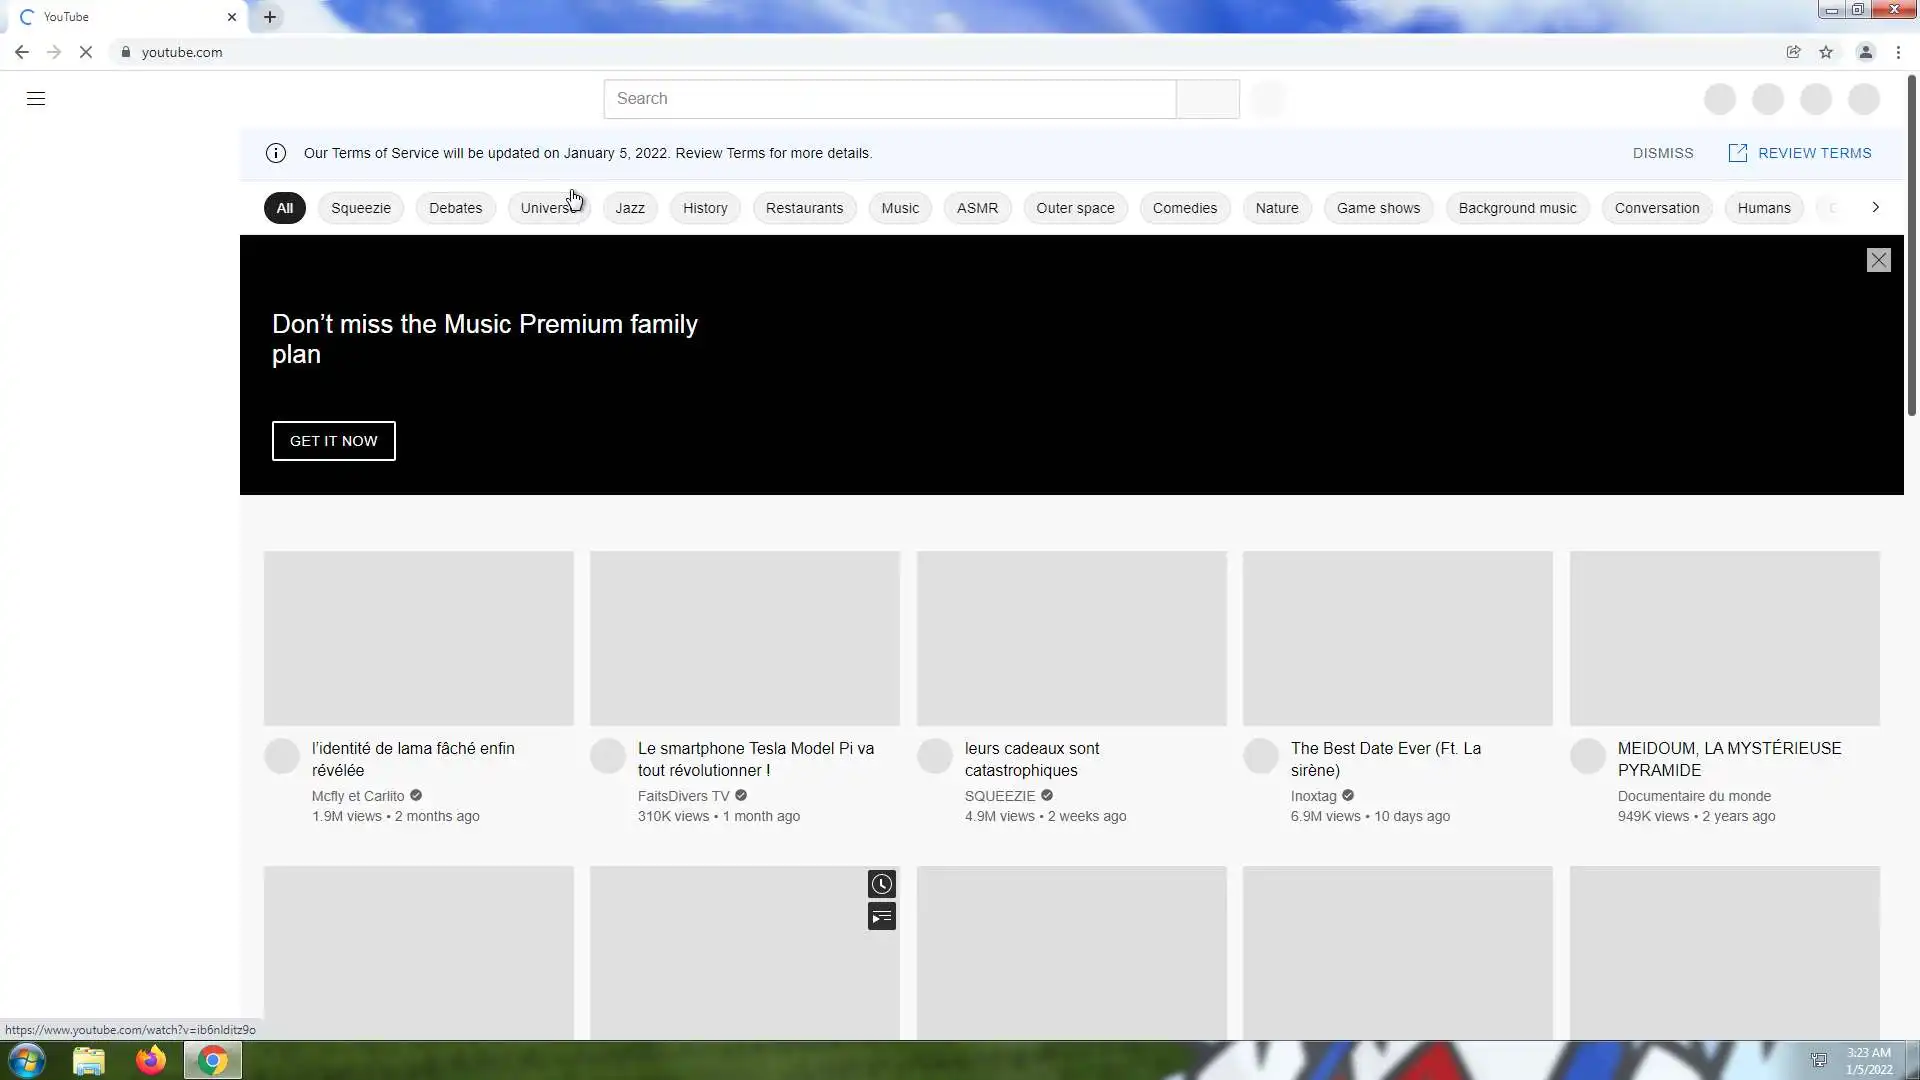Open the hamburger guide menu

click(x=36, y=98)
